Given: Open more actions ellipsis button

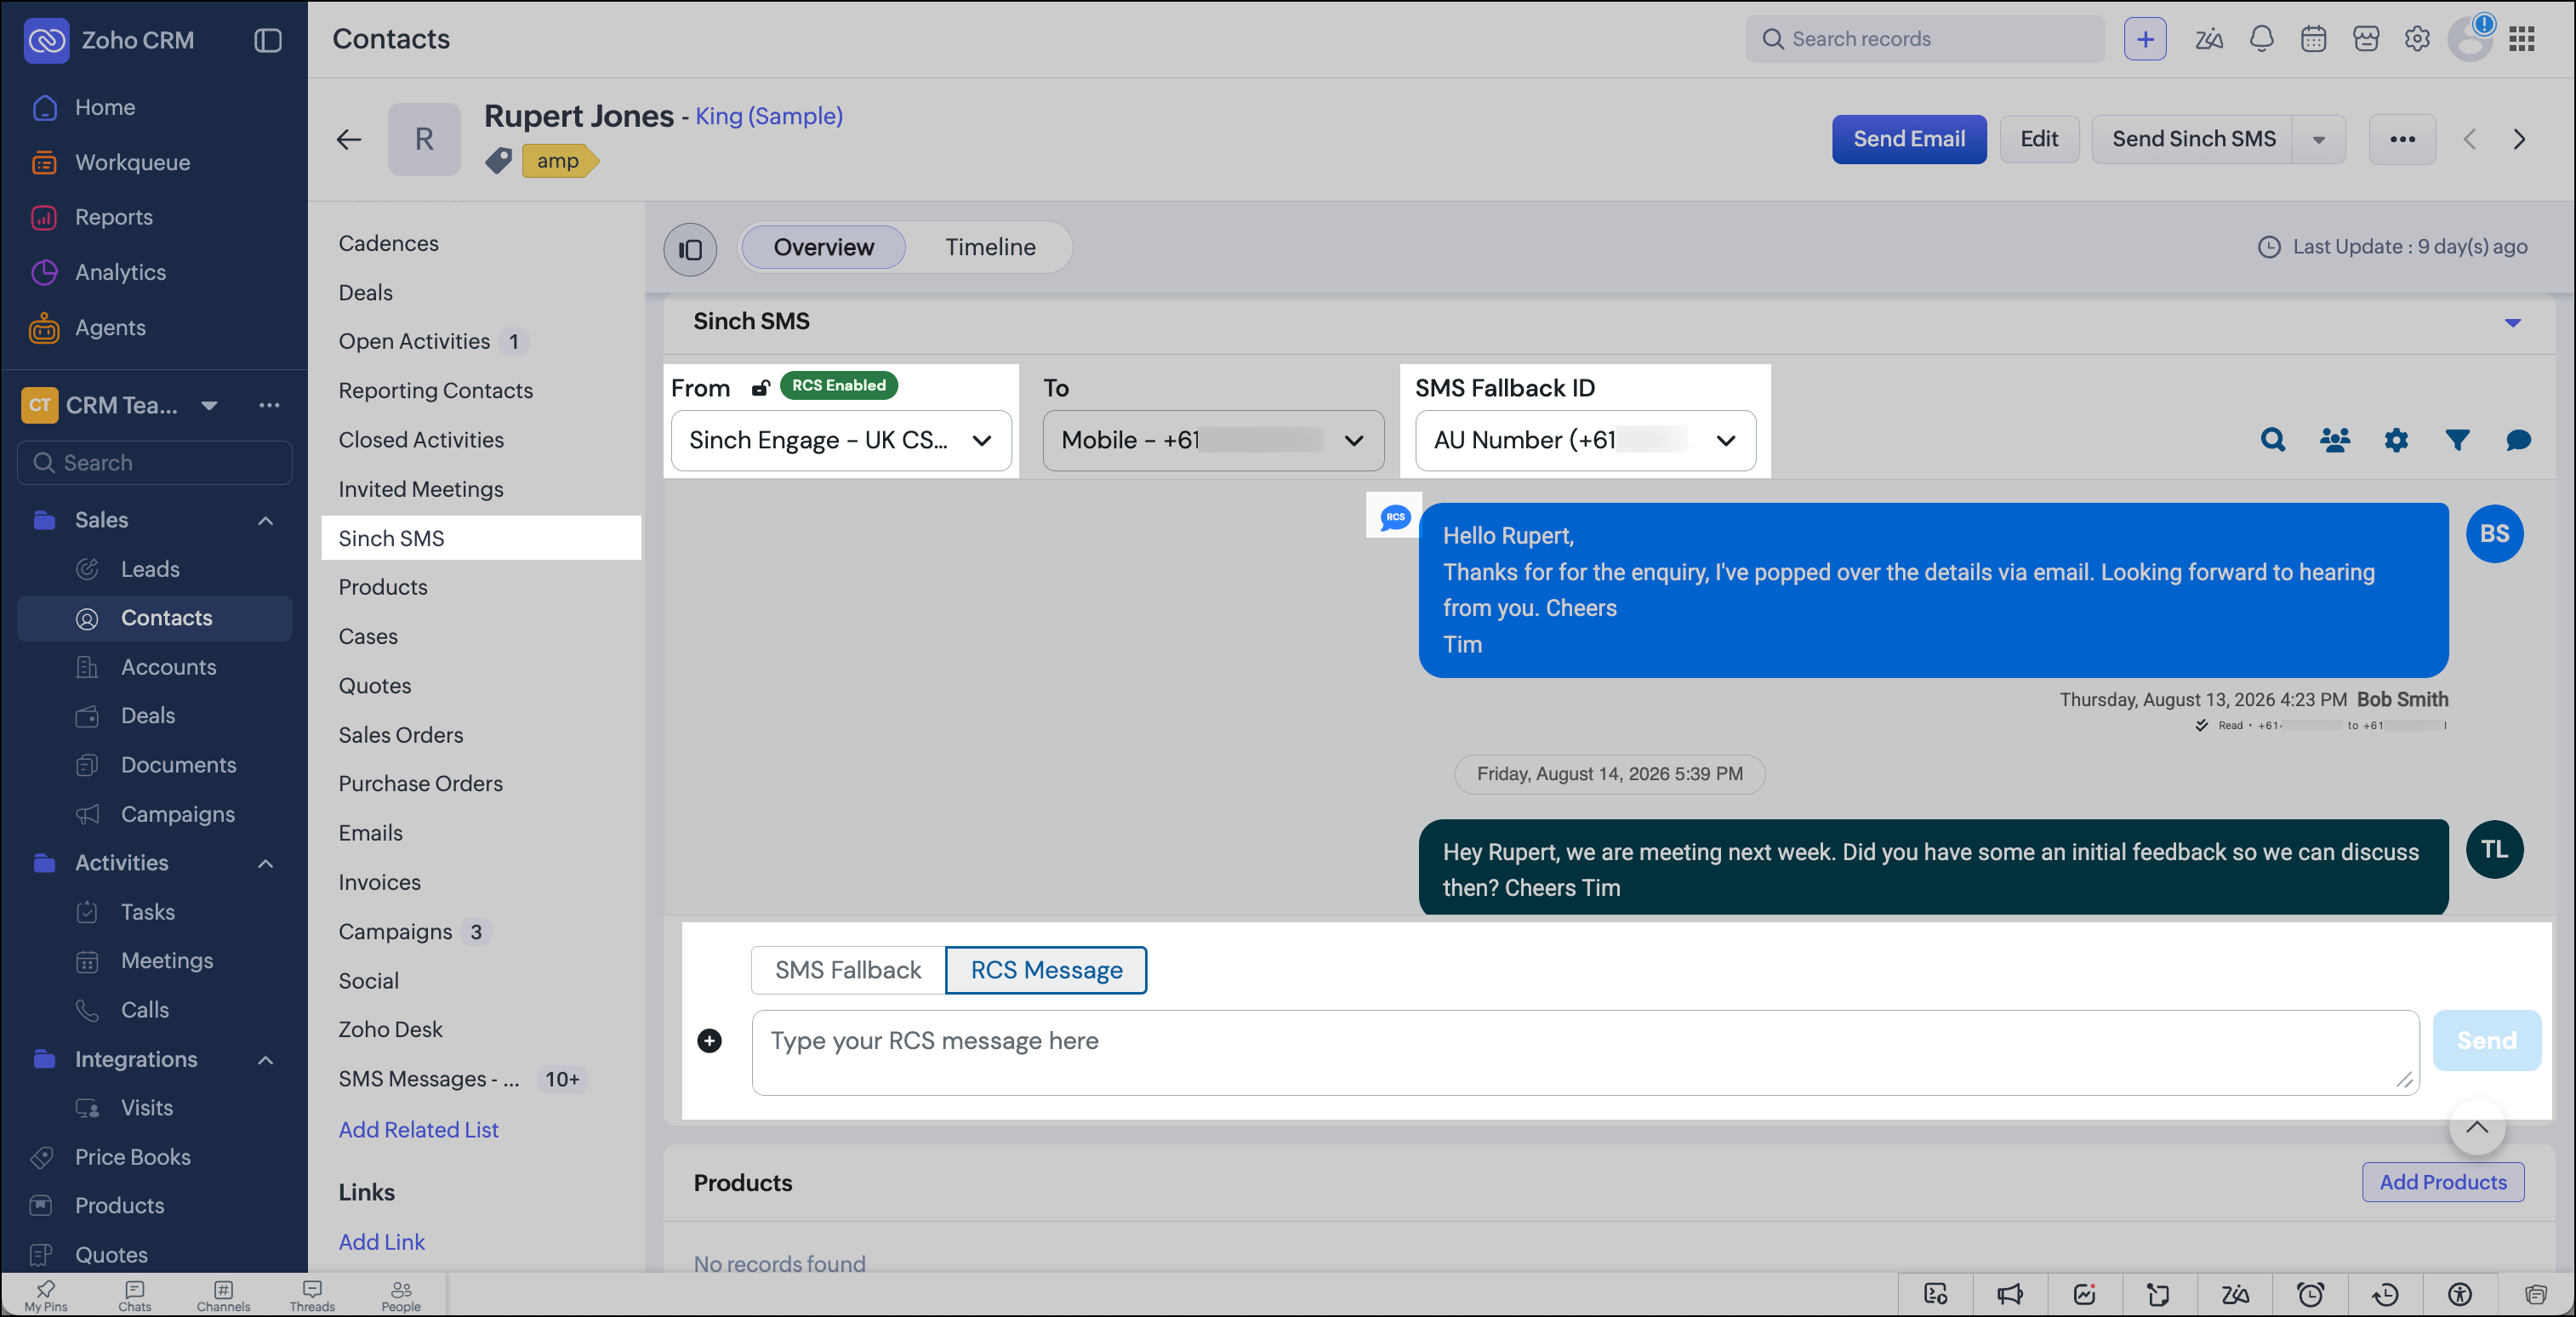Looking at the screenshot, I should (x=2402, y=140).
